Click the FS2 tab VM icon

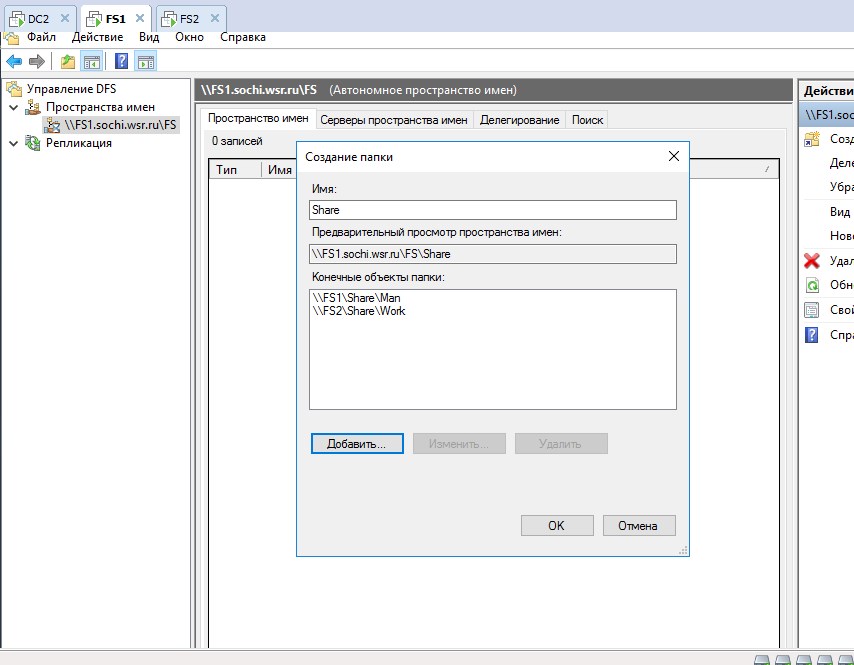[x=168, y=19]
